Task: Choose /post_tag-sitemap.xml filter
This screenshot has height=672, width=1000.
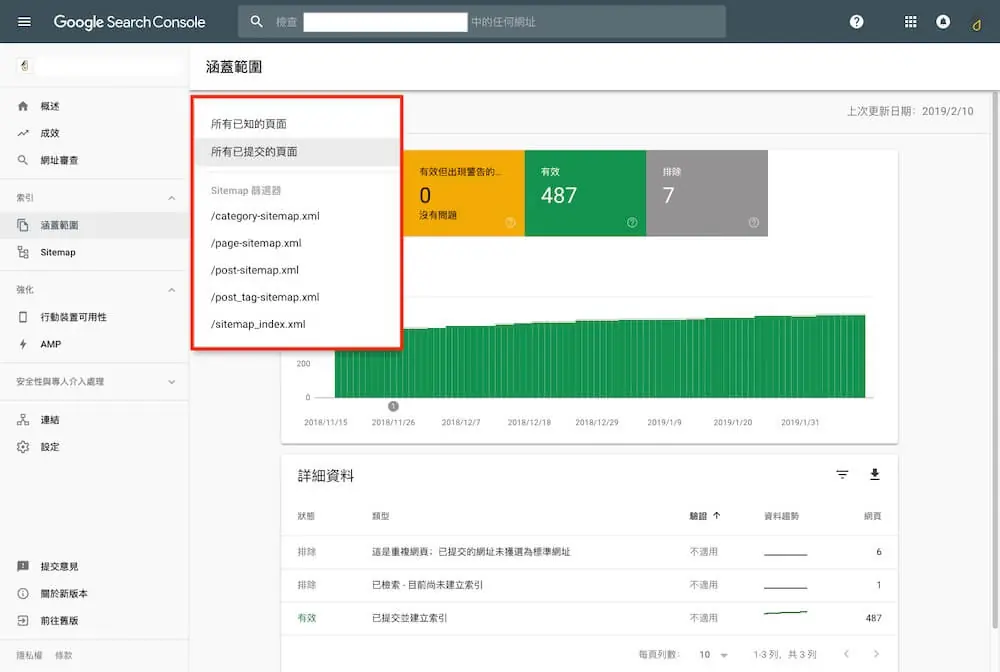Action: (297, 297)
